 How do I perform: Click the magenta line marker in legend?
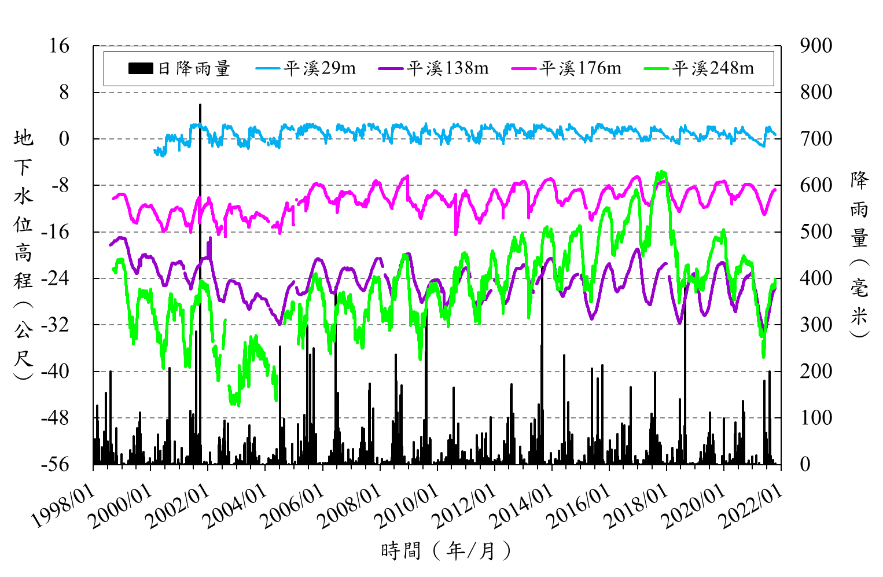[x=524, y=69]
